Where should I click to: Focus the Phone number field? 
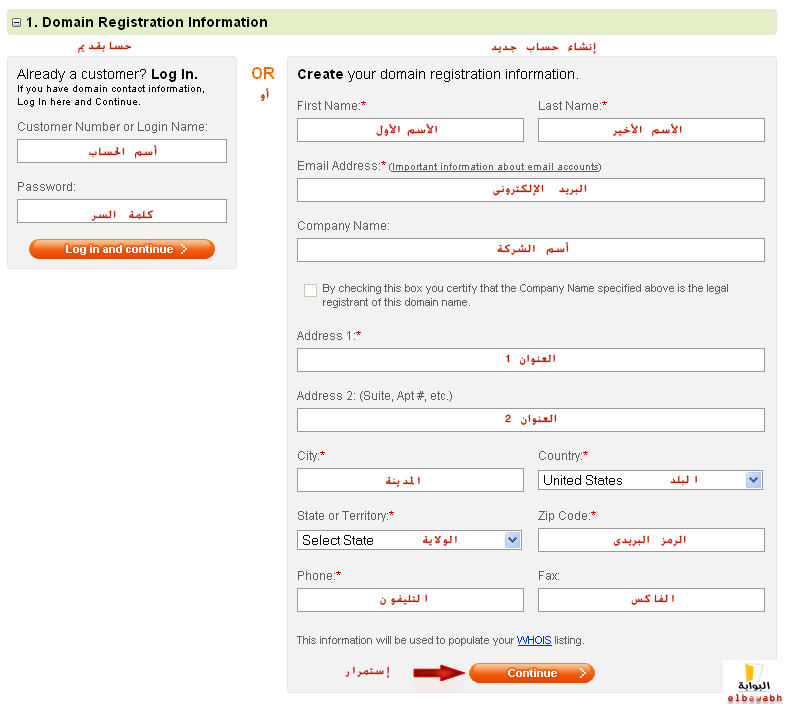410,600
